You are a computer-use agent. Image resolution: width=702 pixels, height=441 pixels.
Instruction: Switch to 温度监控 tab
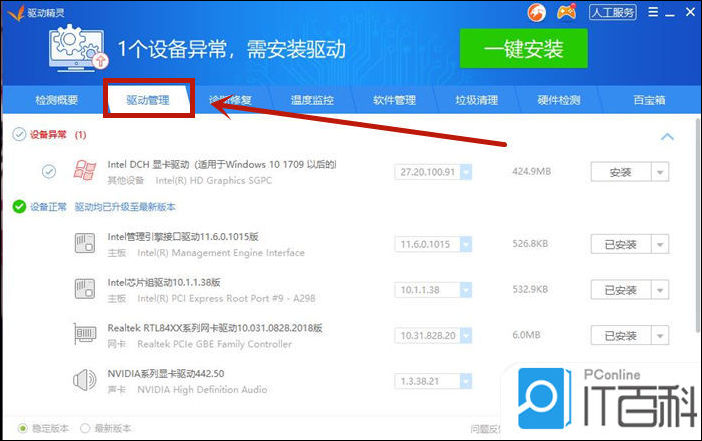click(x=312, y=100)
